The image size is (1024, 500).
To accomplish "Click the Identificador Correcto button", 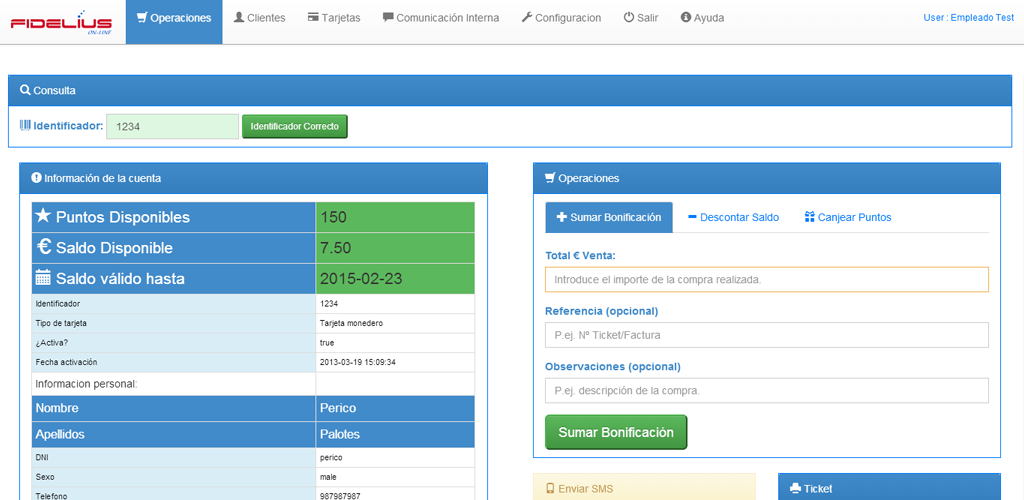I will point(295,127).
